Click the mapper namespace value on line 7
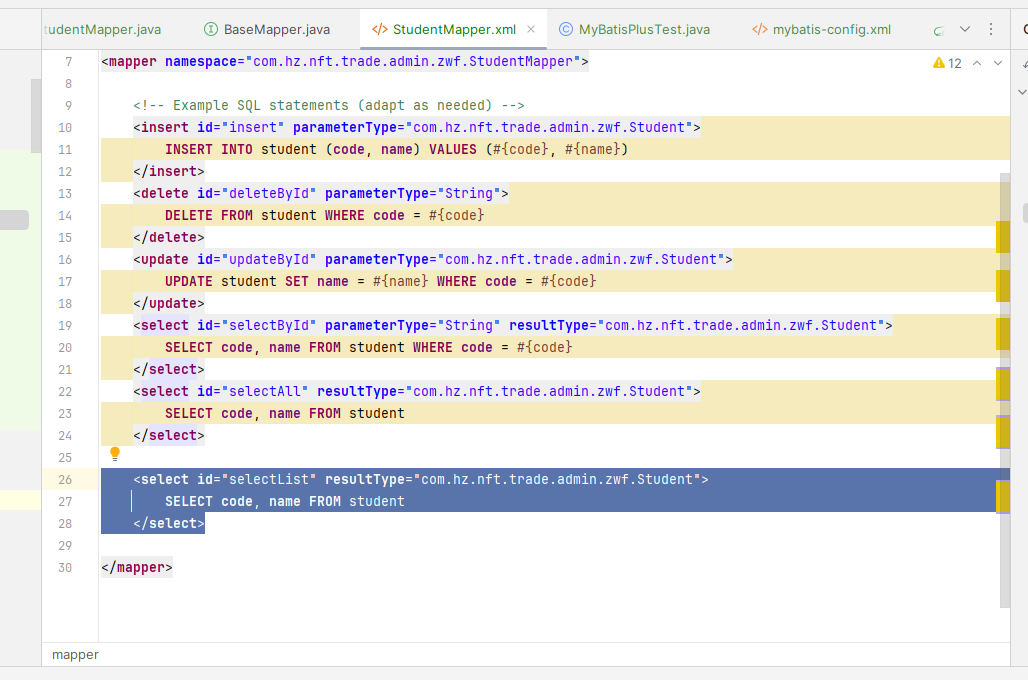The width and height of the screenshot is (1028, 680). [x=412, y=62]
